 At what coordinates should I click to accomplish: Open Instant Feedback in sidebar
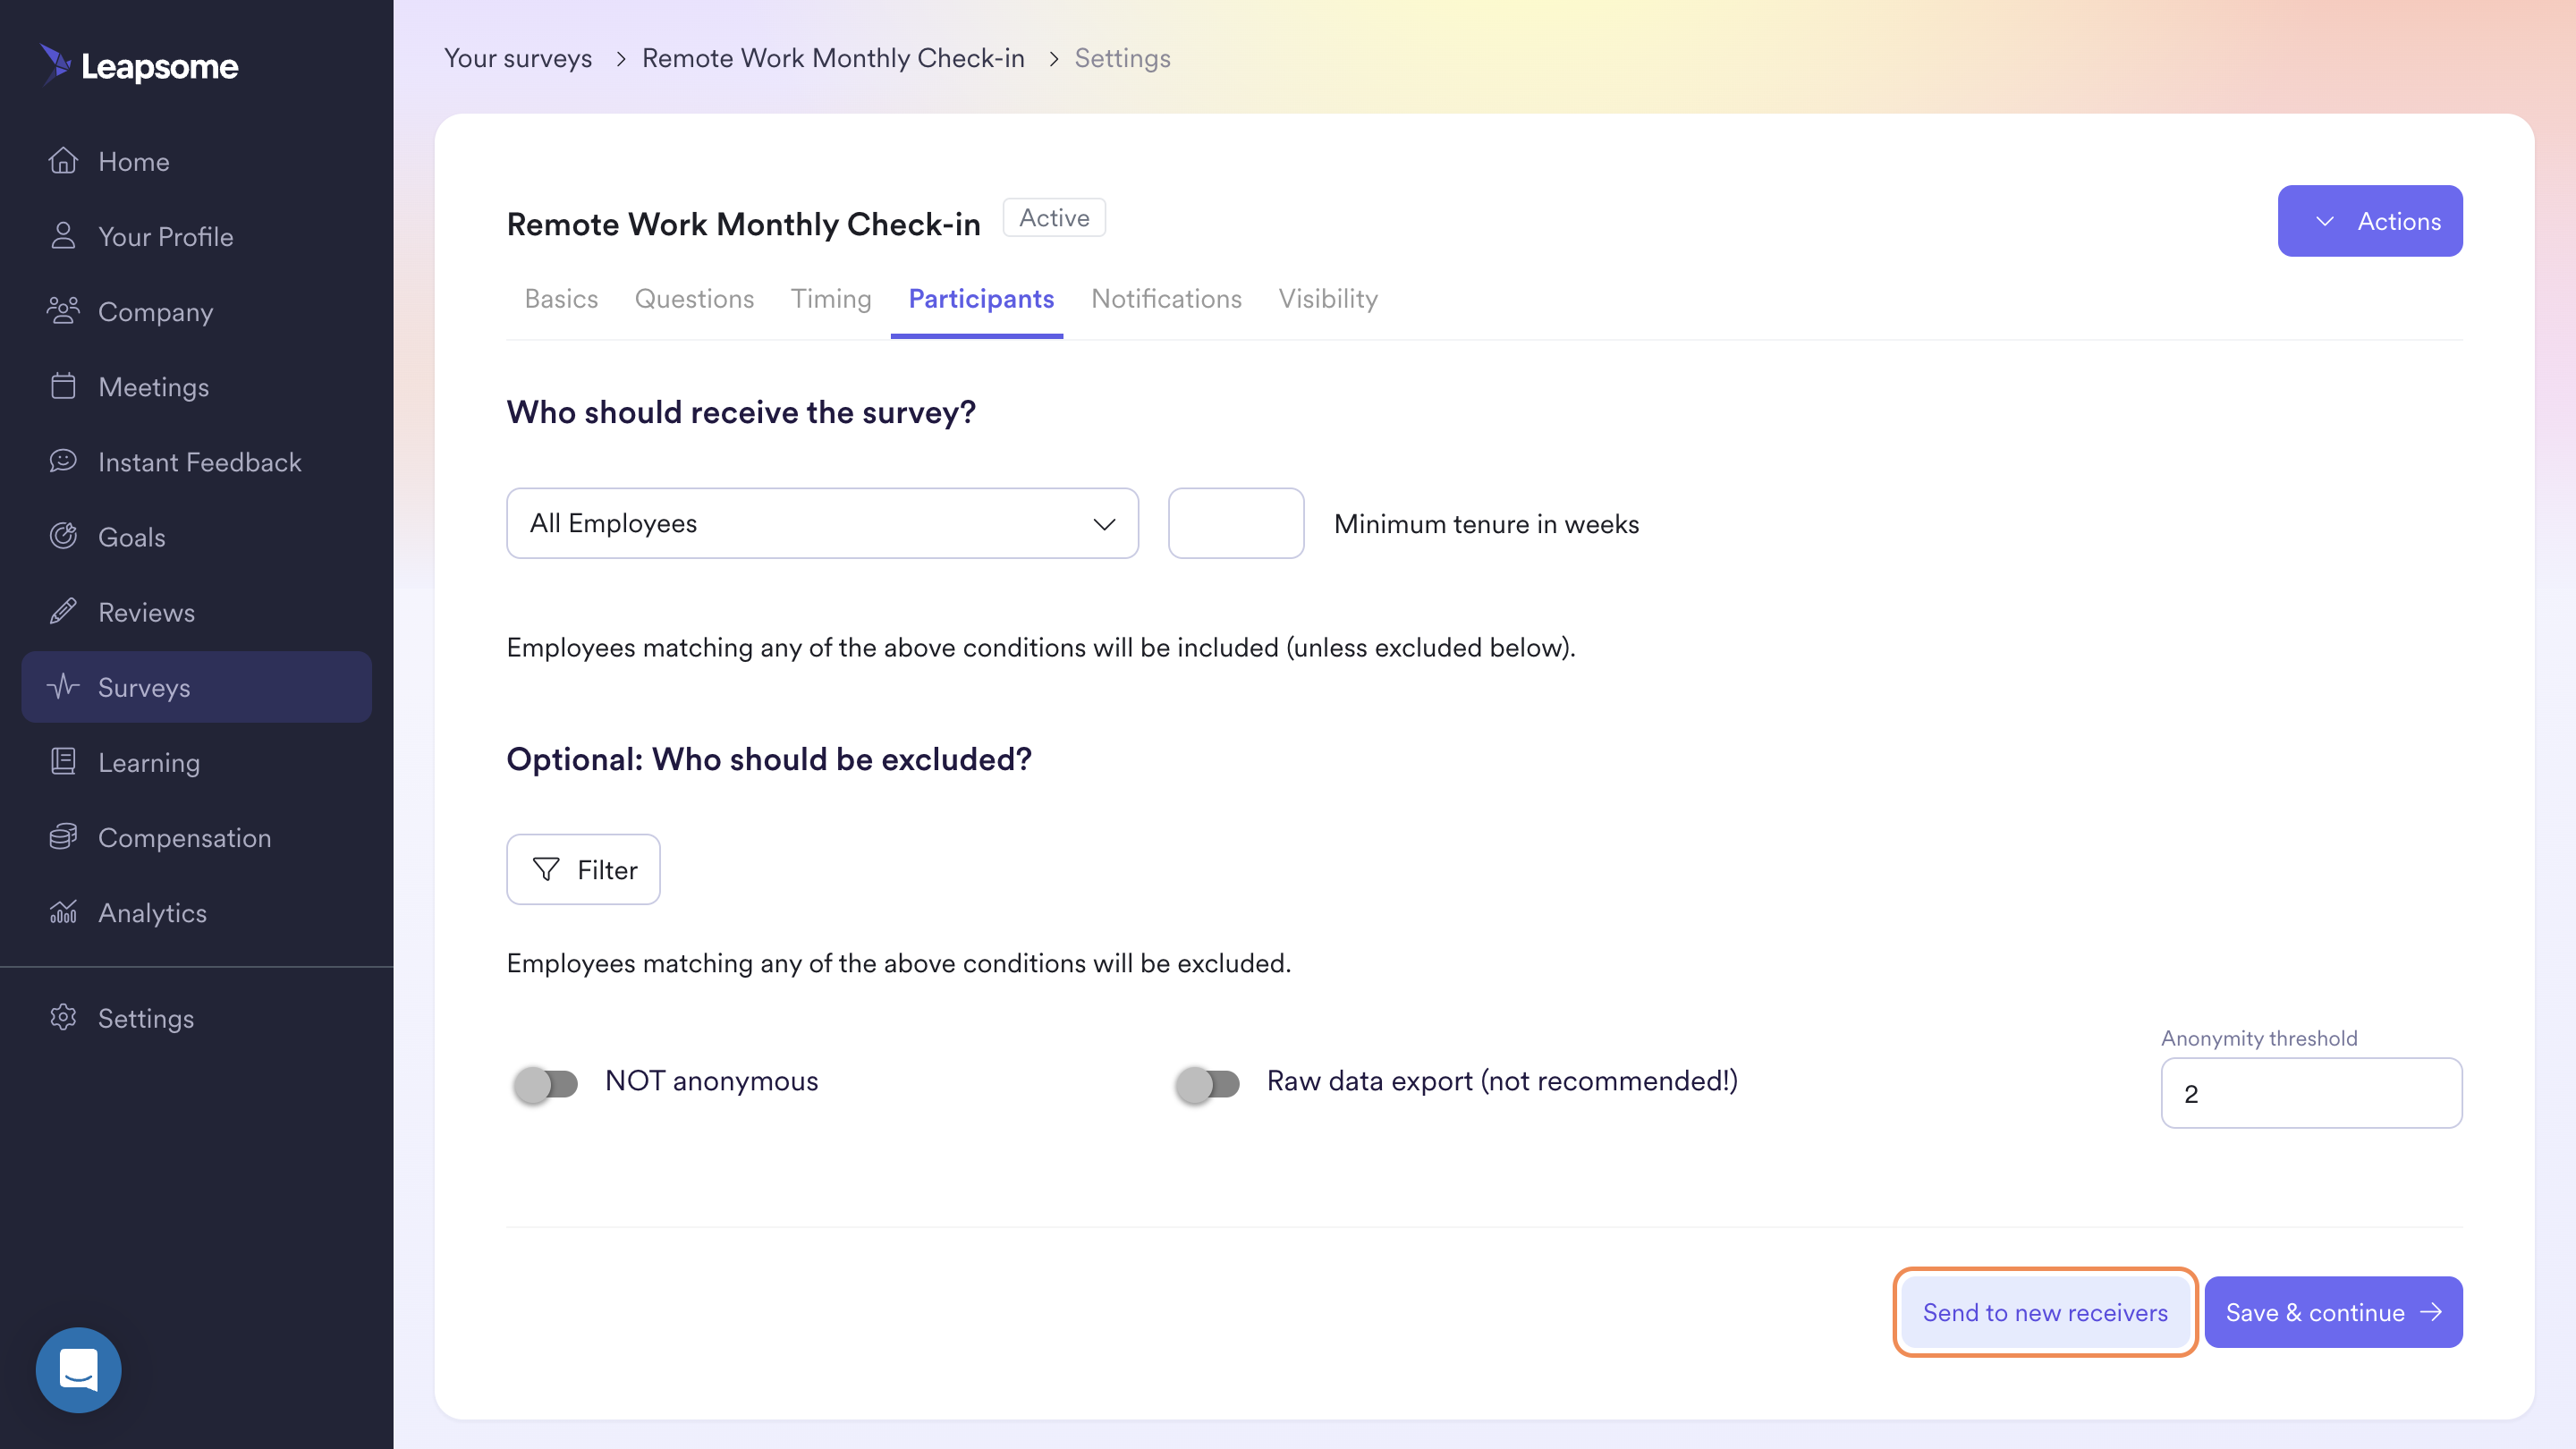[196, 461]
